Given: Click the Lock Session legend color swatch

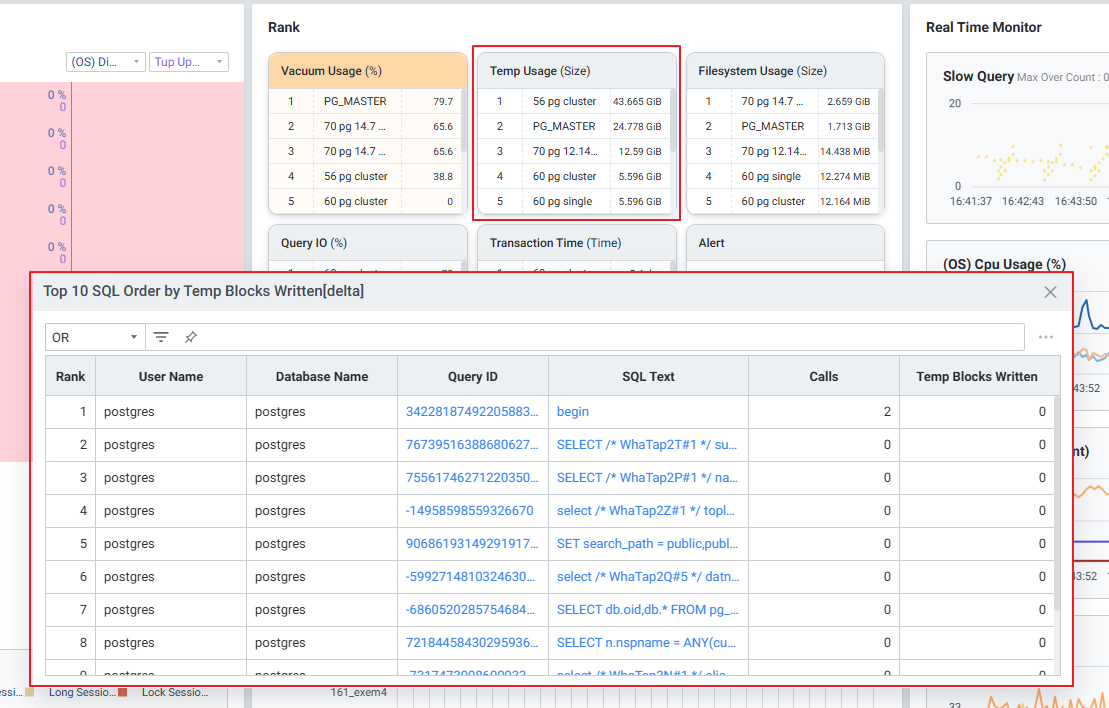Looking at the screenshot, I should point(123,692).
